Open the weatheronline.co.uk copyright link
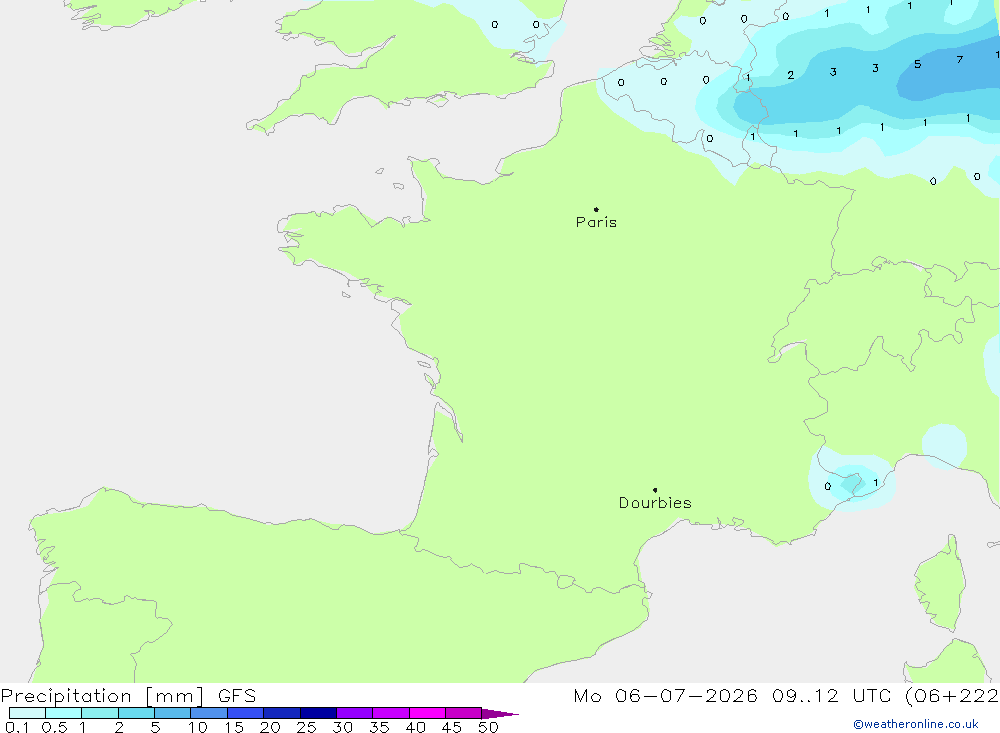 [x=915, y=724]
